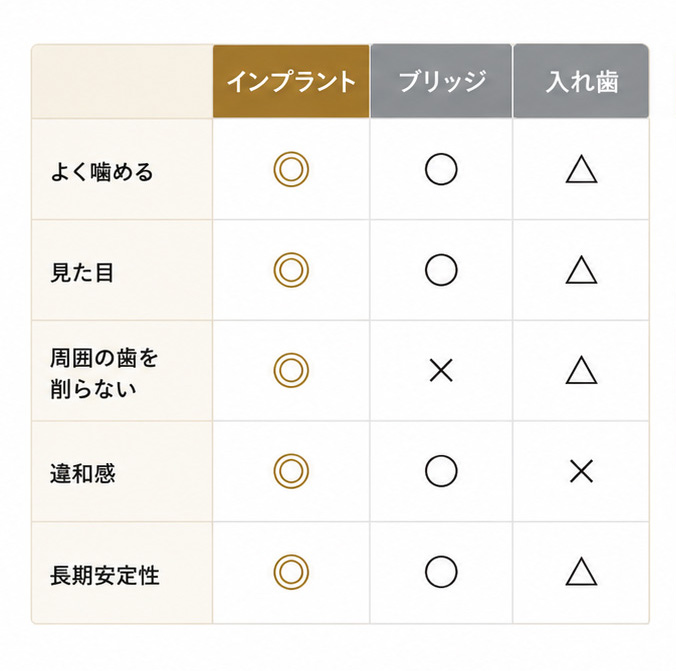Click the gold double circle for 見た目
The image size is (676, 671).
pos(291,270)
